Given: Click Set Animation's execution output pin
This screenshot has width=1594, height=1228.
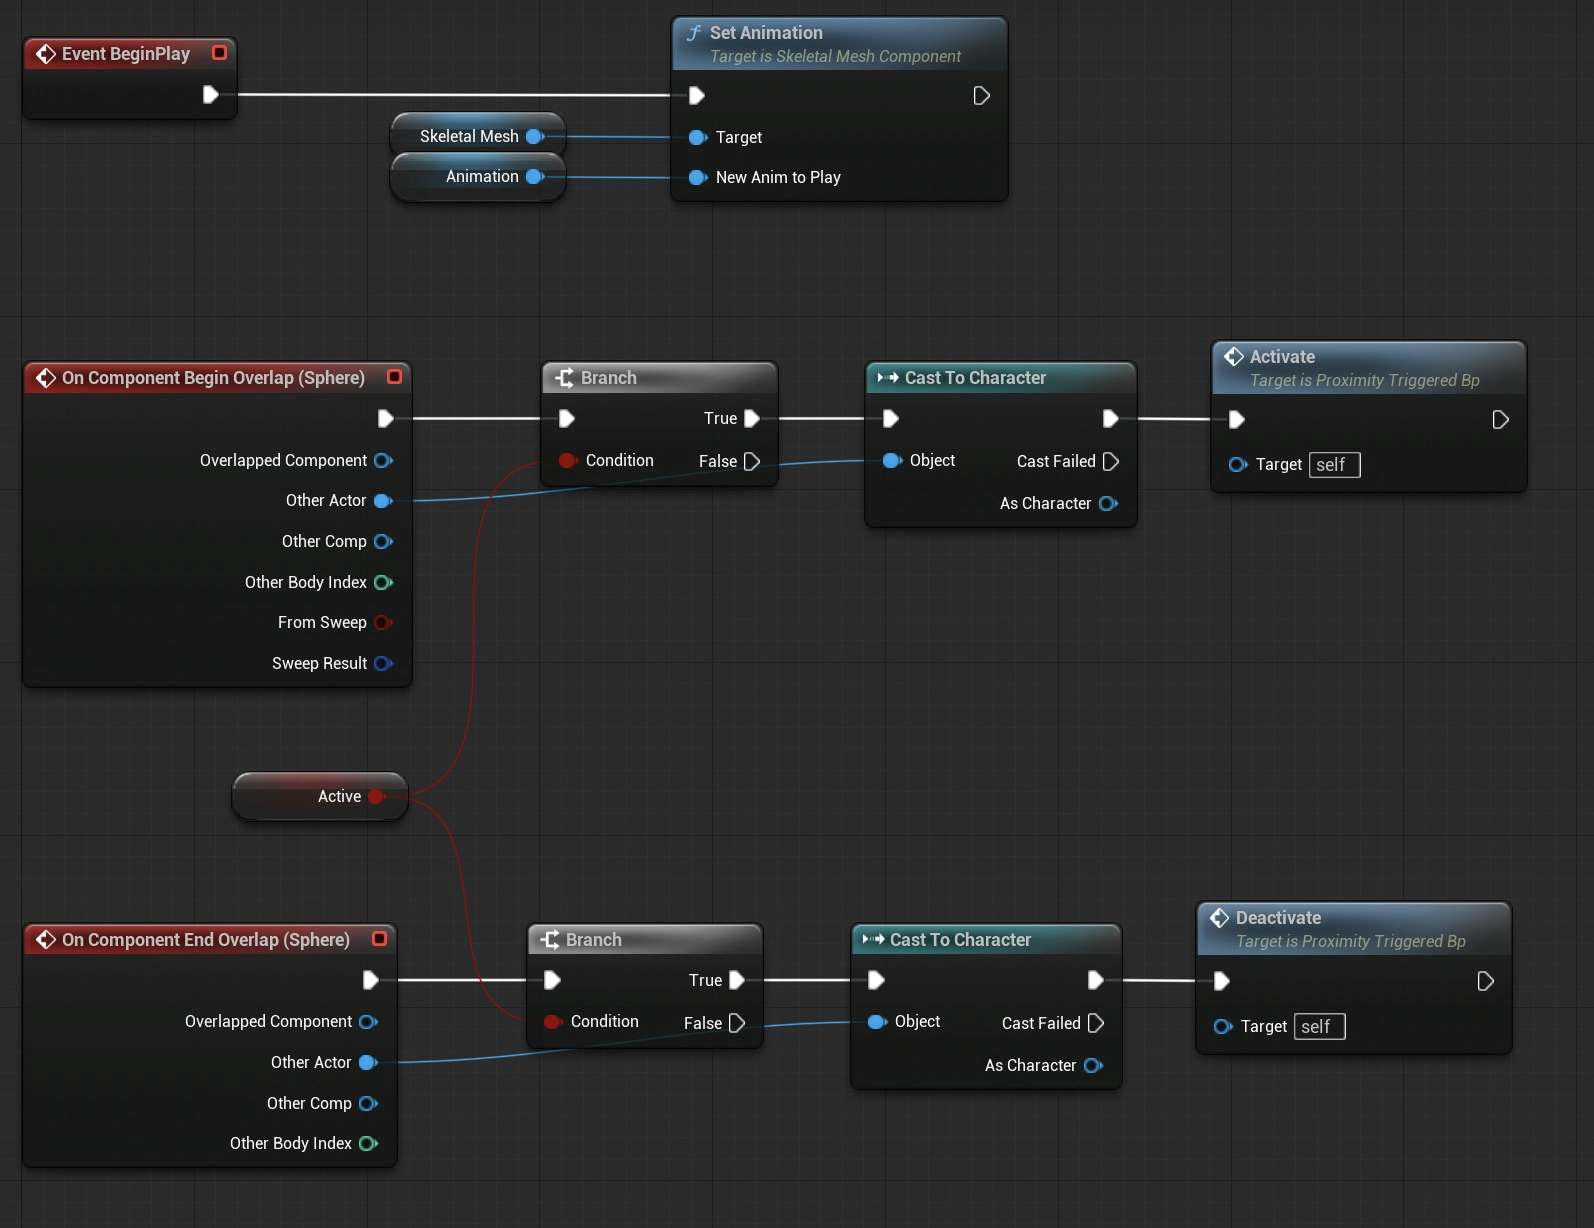Looking at the screenshot, I should coord(981,96).
